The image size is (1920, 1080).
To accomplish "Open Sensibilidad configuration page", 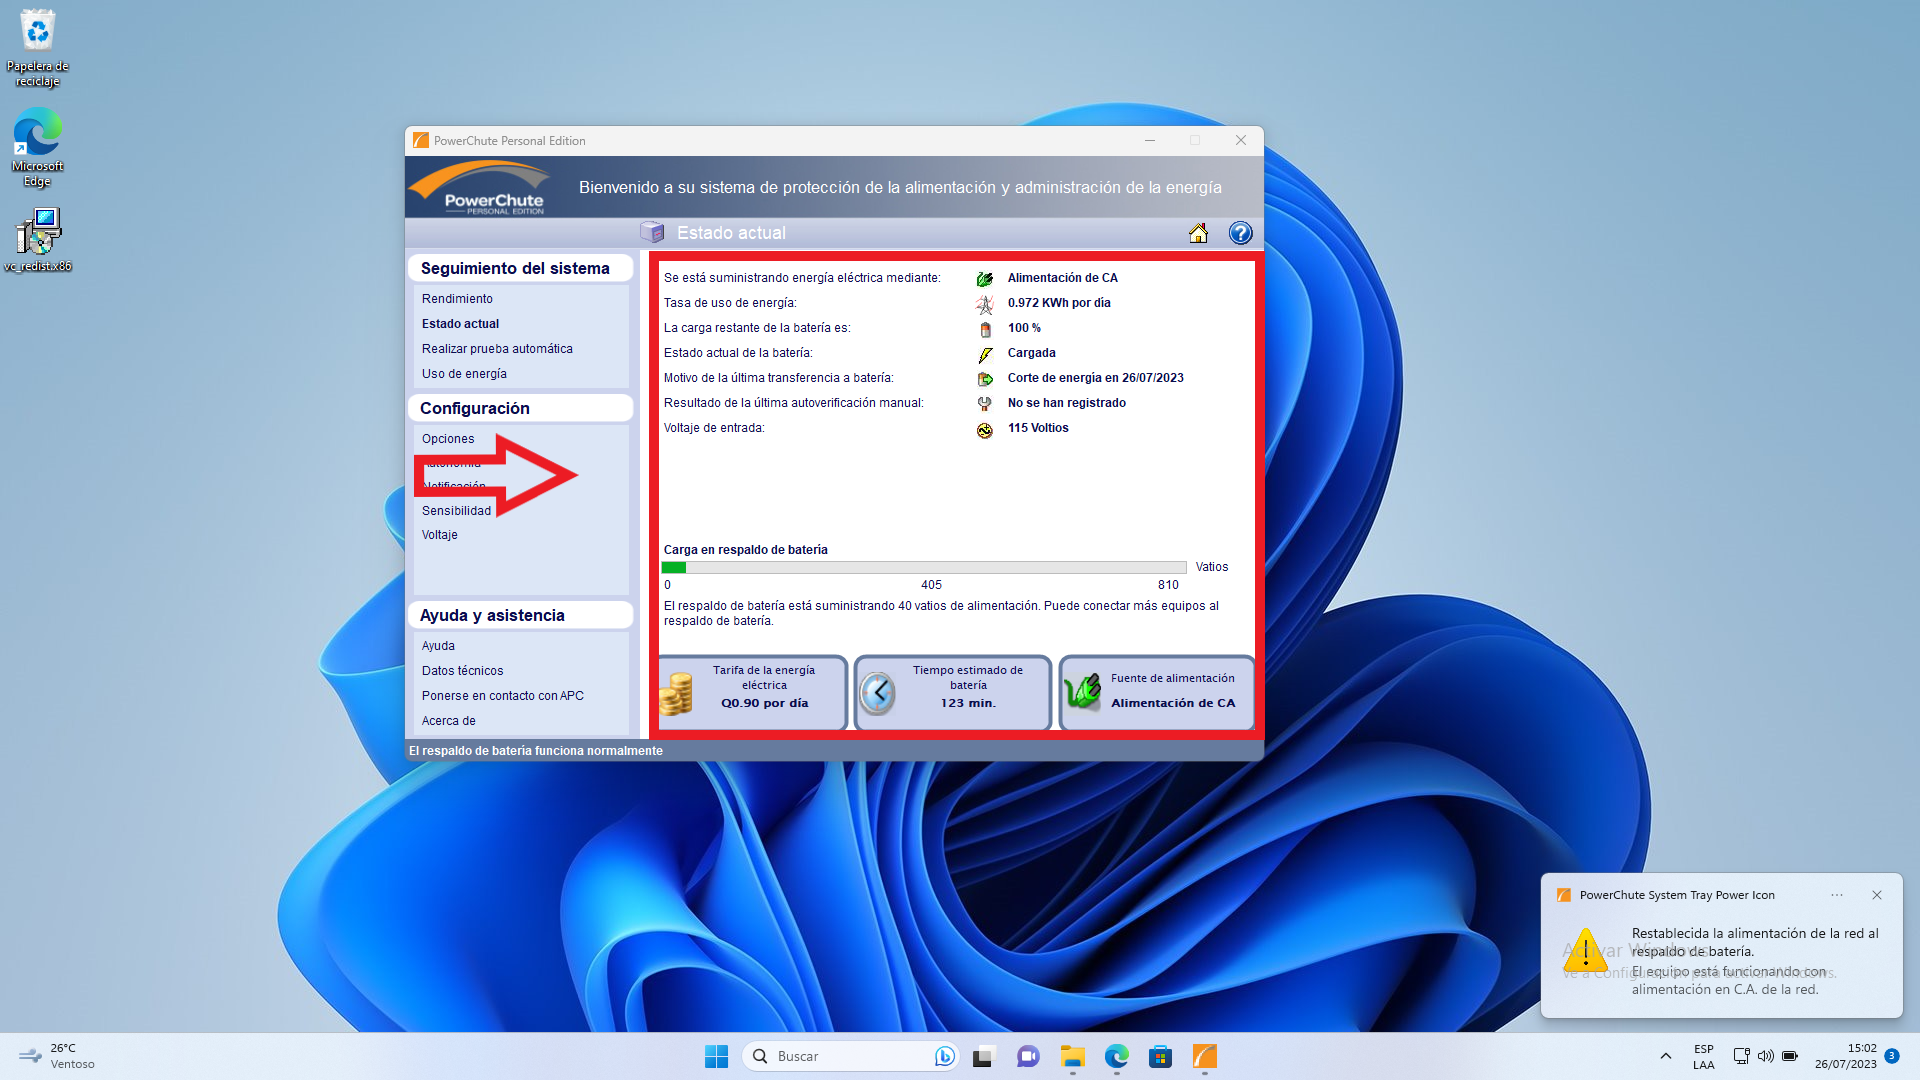I will (x=456, y=511).
